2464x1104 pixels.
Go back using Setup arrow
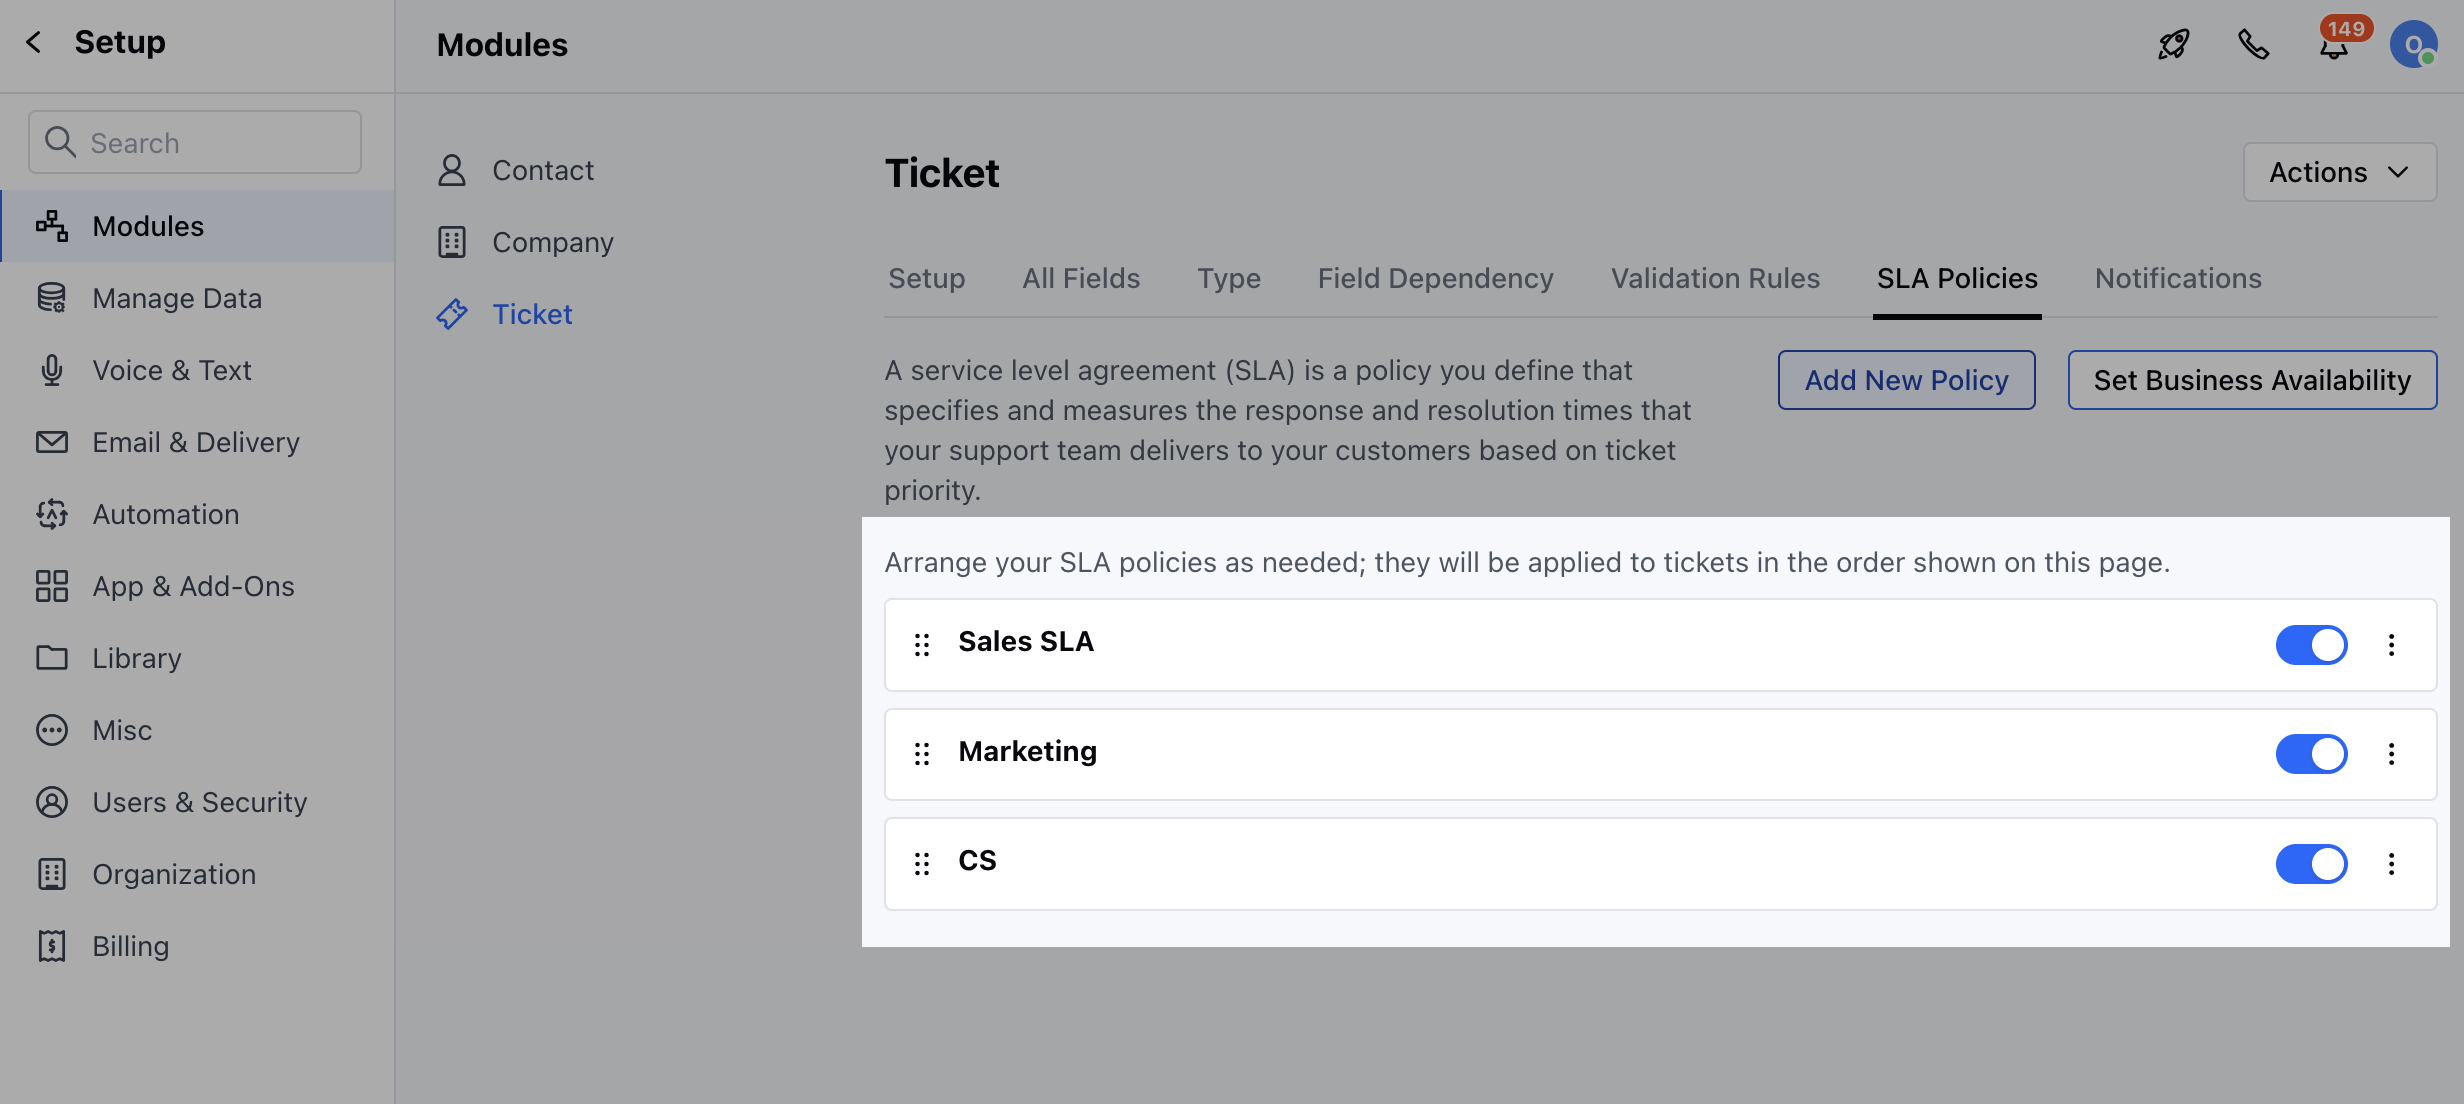[34, 42]
